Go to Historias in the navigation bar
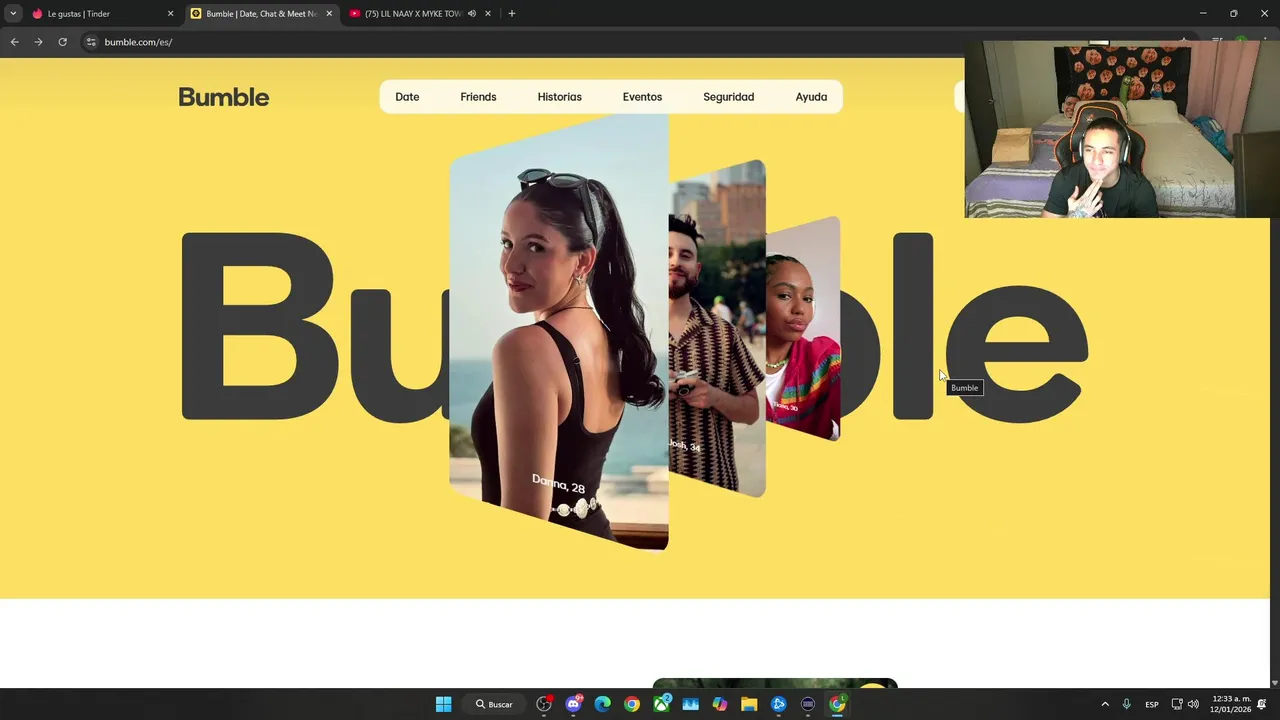 559,97
